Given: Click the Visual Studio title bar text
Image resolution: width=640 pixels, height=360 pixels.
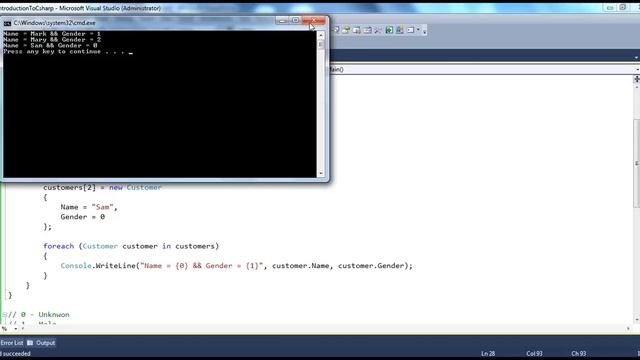Looking at the screenshot, I should coord(80,8).
